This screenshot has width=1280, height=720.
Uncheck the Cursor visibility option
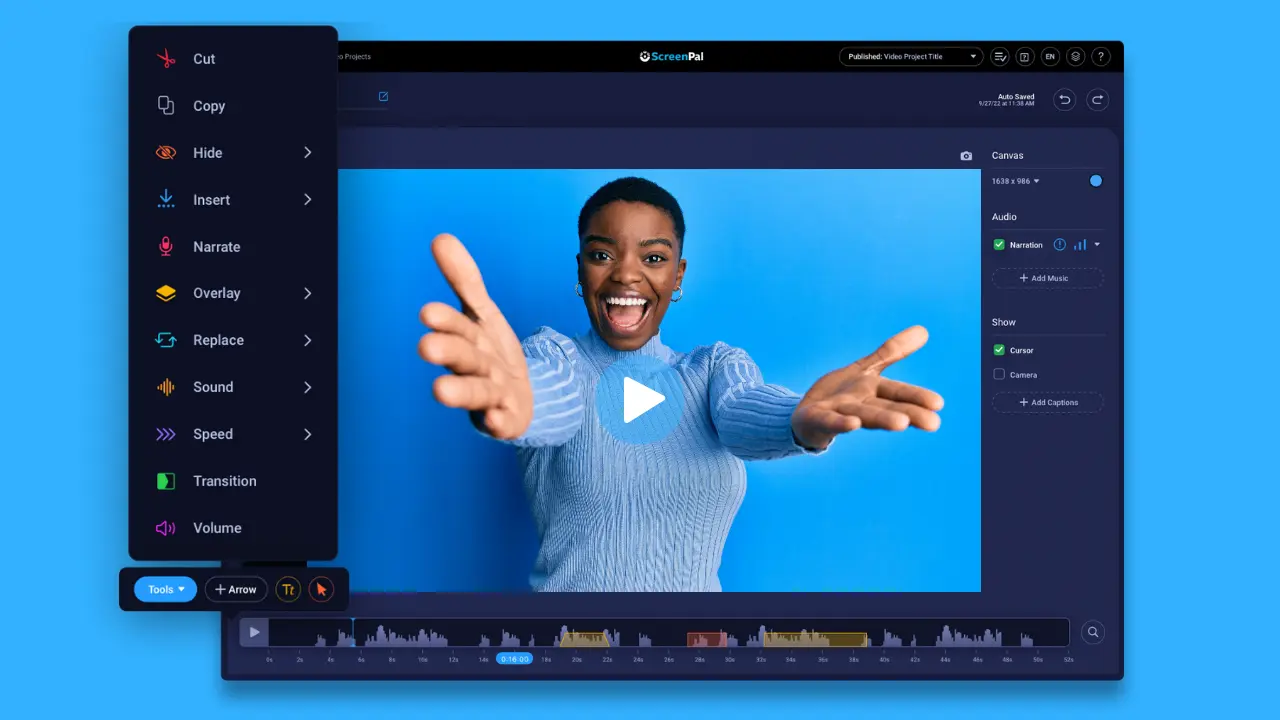(998, 350)
